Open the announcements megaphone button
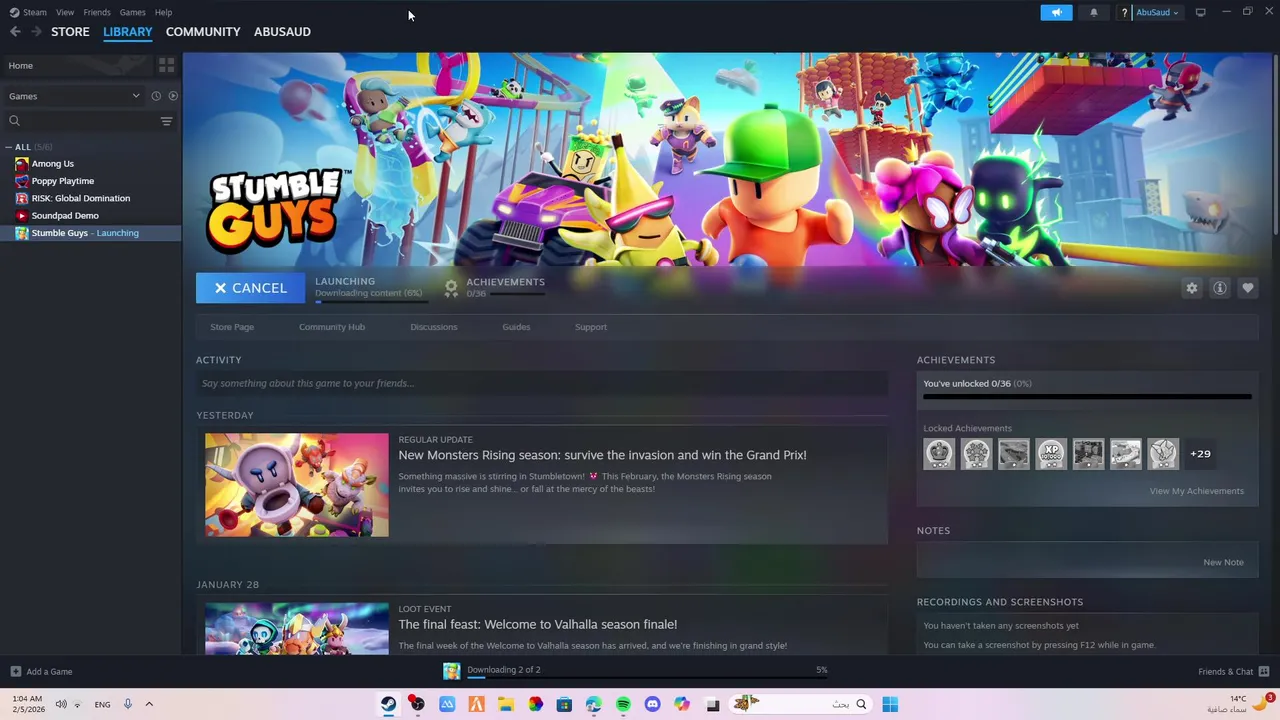Image resolution: width=1280 pixels, height=720 pixels. click(x=1056, y=12)
